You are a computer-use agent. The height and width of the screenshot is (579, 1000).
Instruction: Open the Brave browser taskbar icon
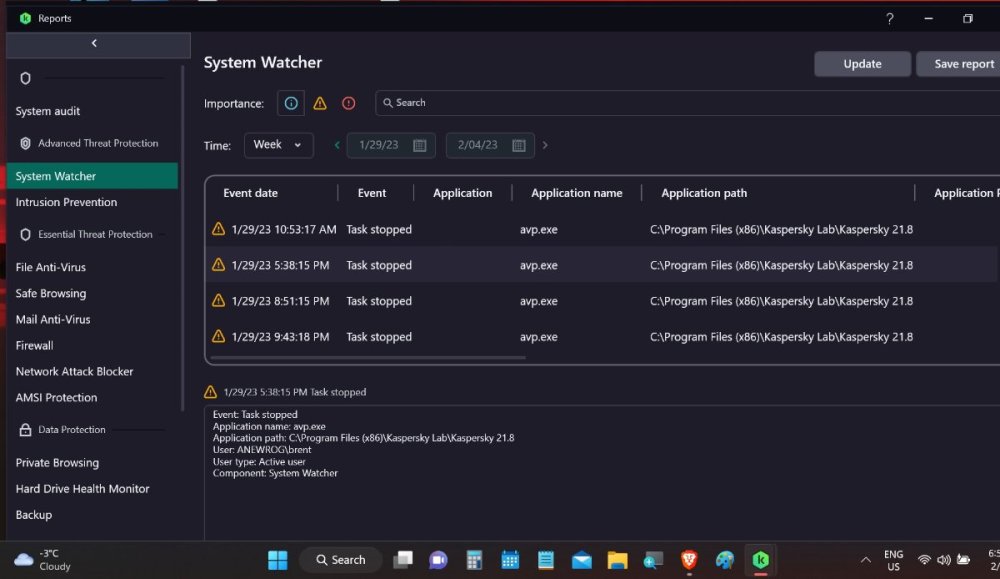pyautogui.click(x=689, y=560)
